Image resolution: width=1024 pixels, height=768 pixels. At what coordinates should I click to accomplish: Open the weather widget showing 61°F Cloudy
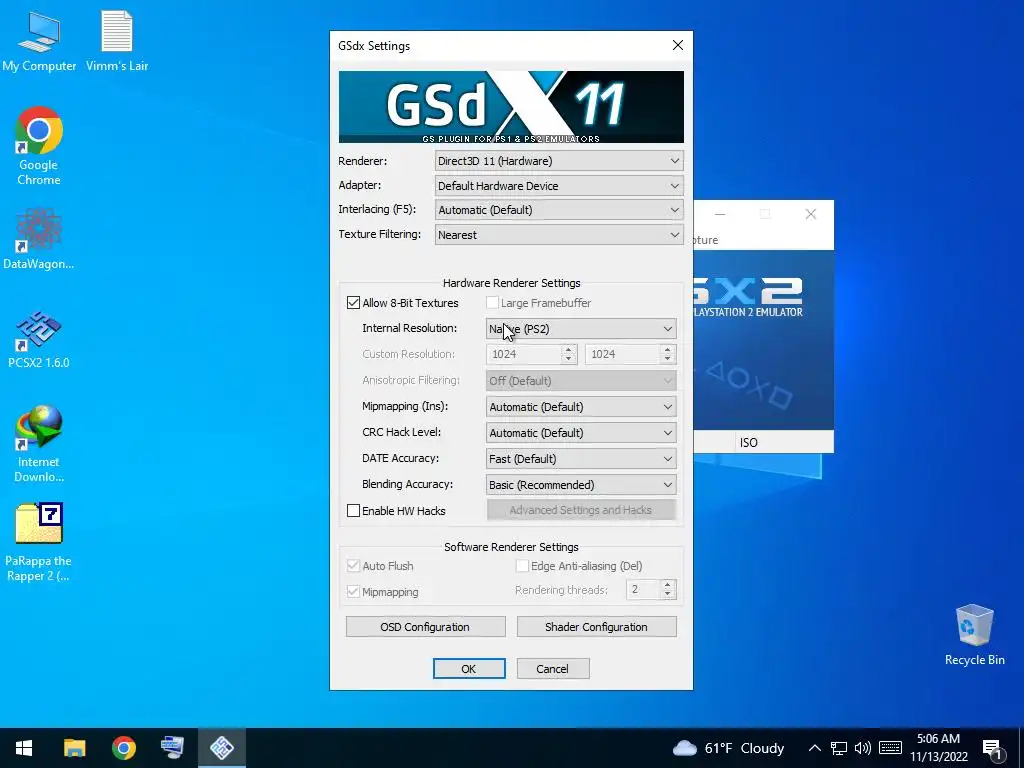point(728,748)
